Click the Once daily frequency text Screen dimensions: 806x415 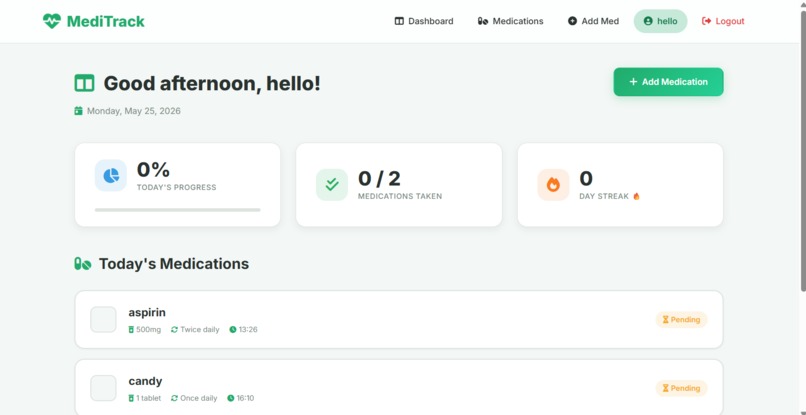(x=199, y=398)
